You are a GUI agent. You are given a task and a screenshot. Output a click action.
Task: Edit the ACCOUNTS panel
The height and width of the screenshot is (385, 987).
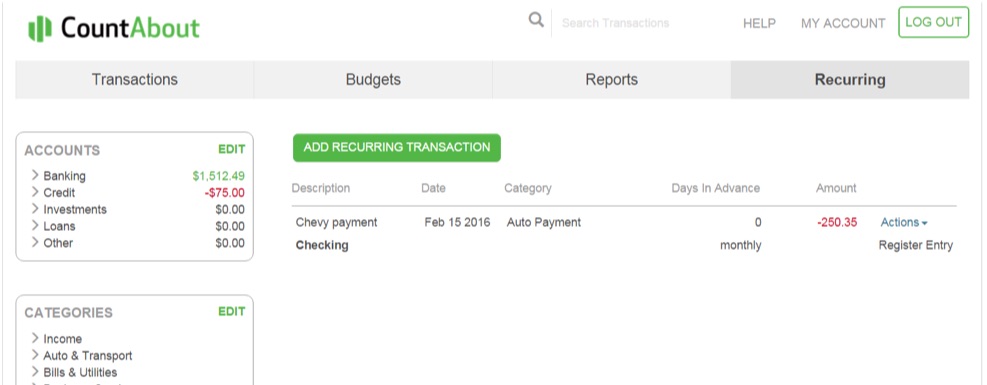[x=232, y=150]
